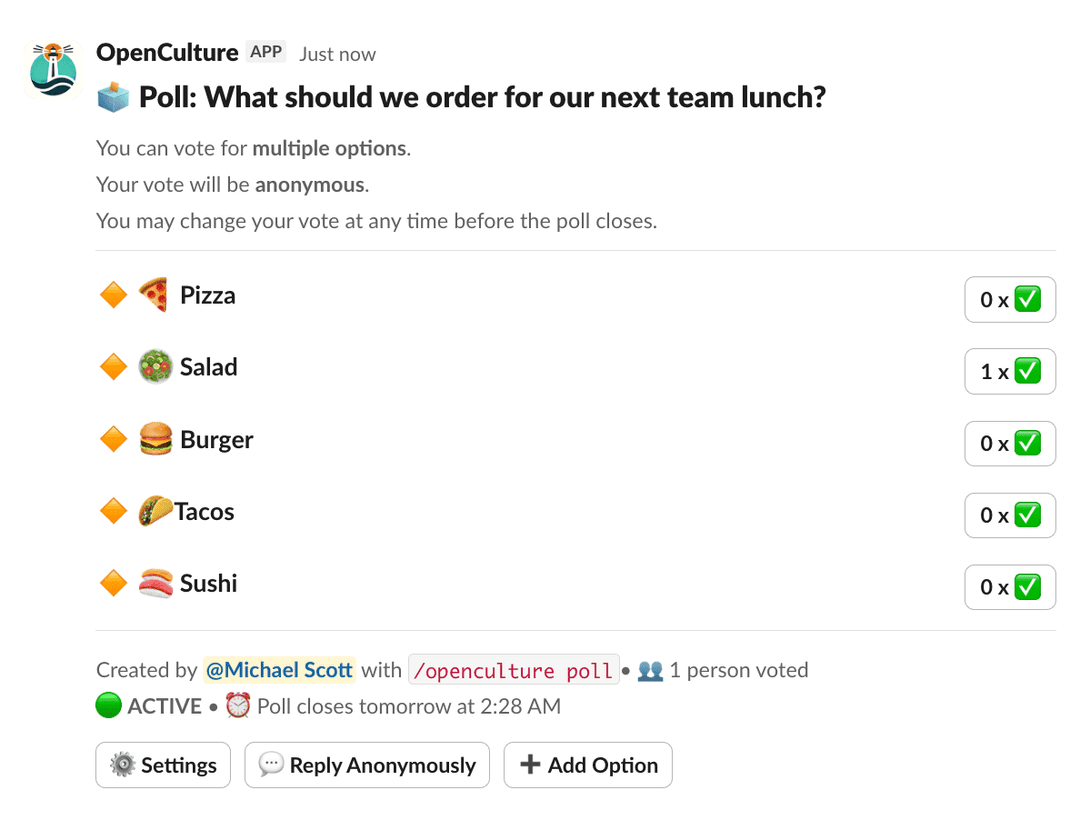Cast a vote for Sushi
Screen dimensions: 1080x820
point(1010,587)
